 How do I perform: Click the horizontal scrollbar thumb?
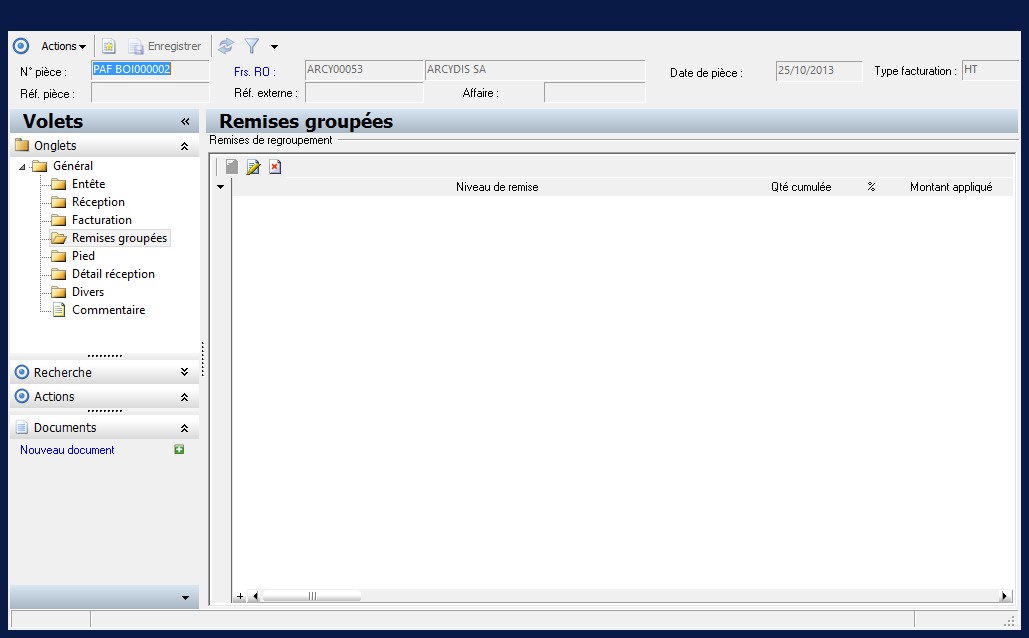[312, 596]
